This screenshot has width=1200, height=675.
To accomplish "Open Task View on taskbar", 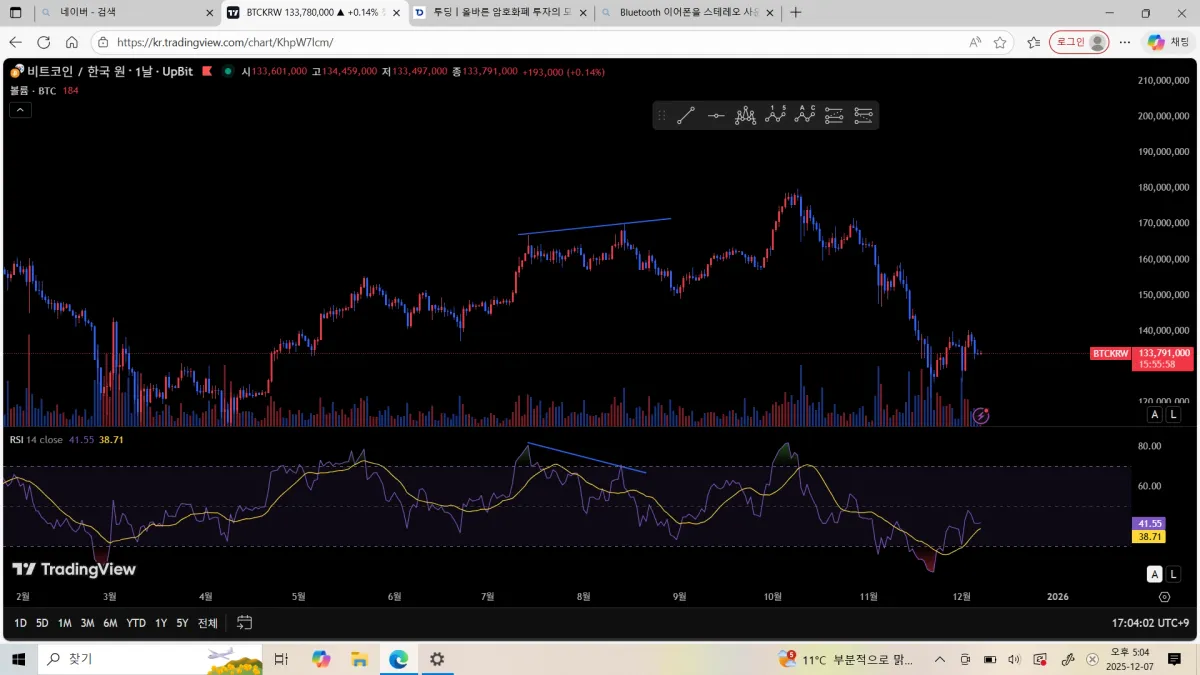I will pyautogui.click(x=281, y=659).
